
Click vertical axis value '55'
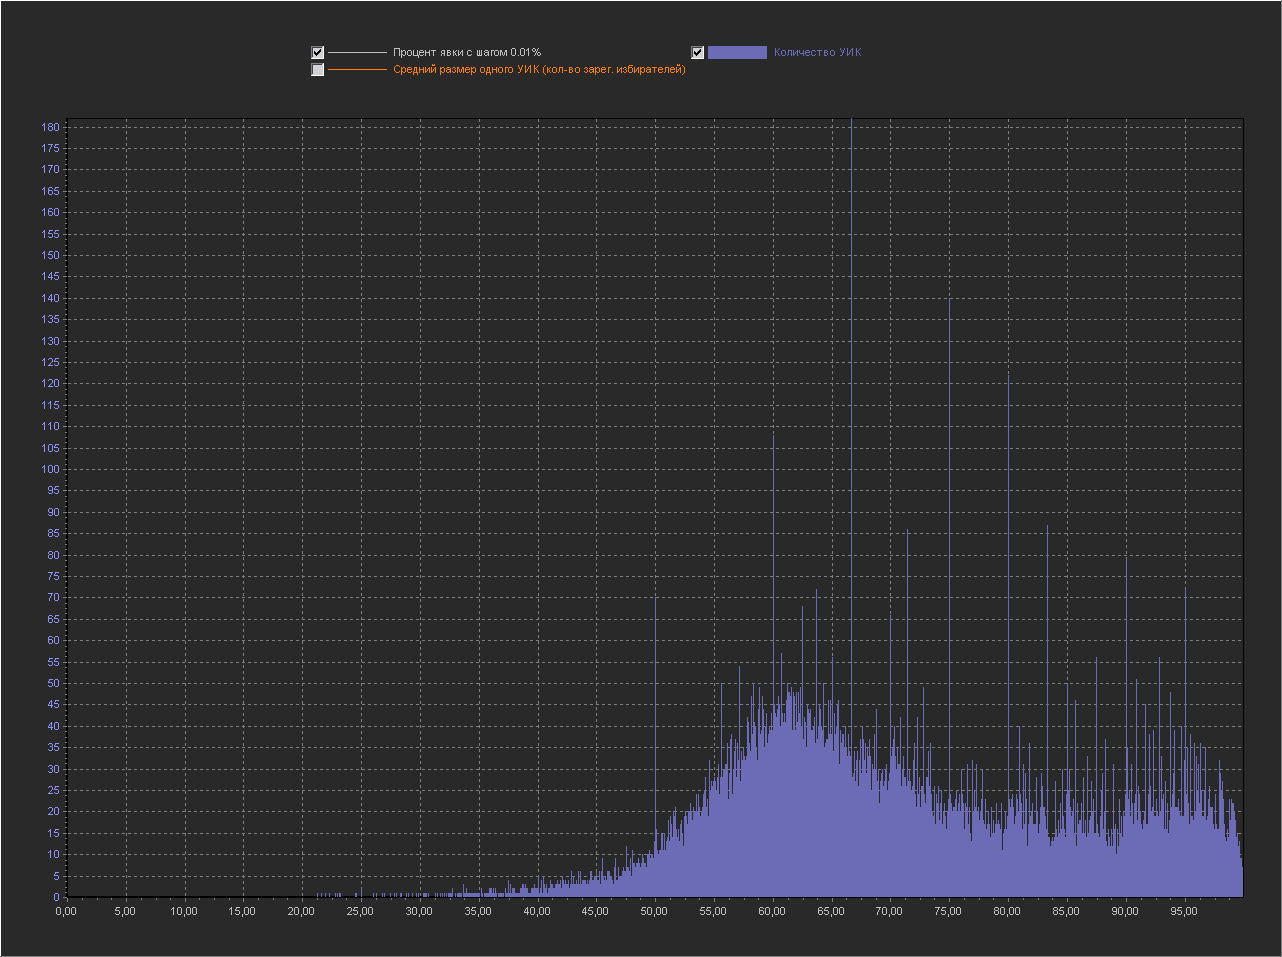(x=54, y=662)
